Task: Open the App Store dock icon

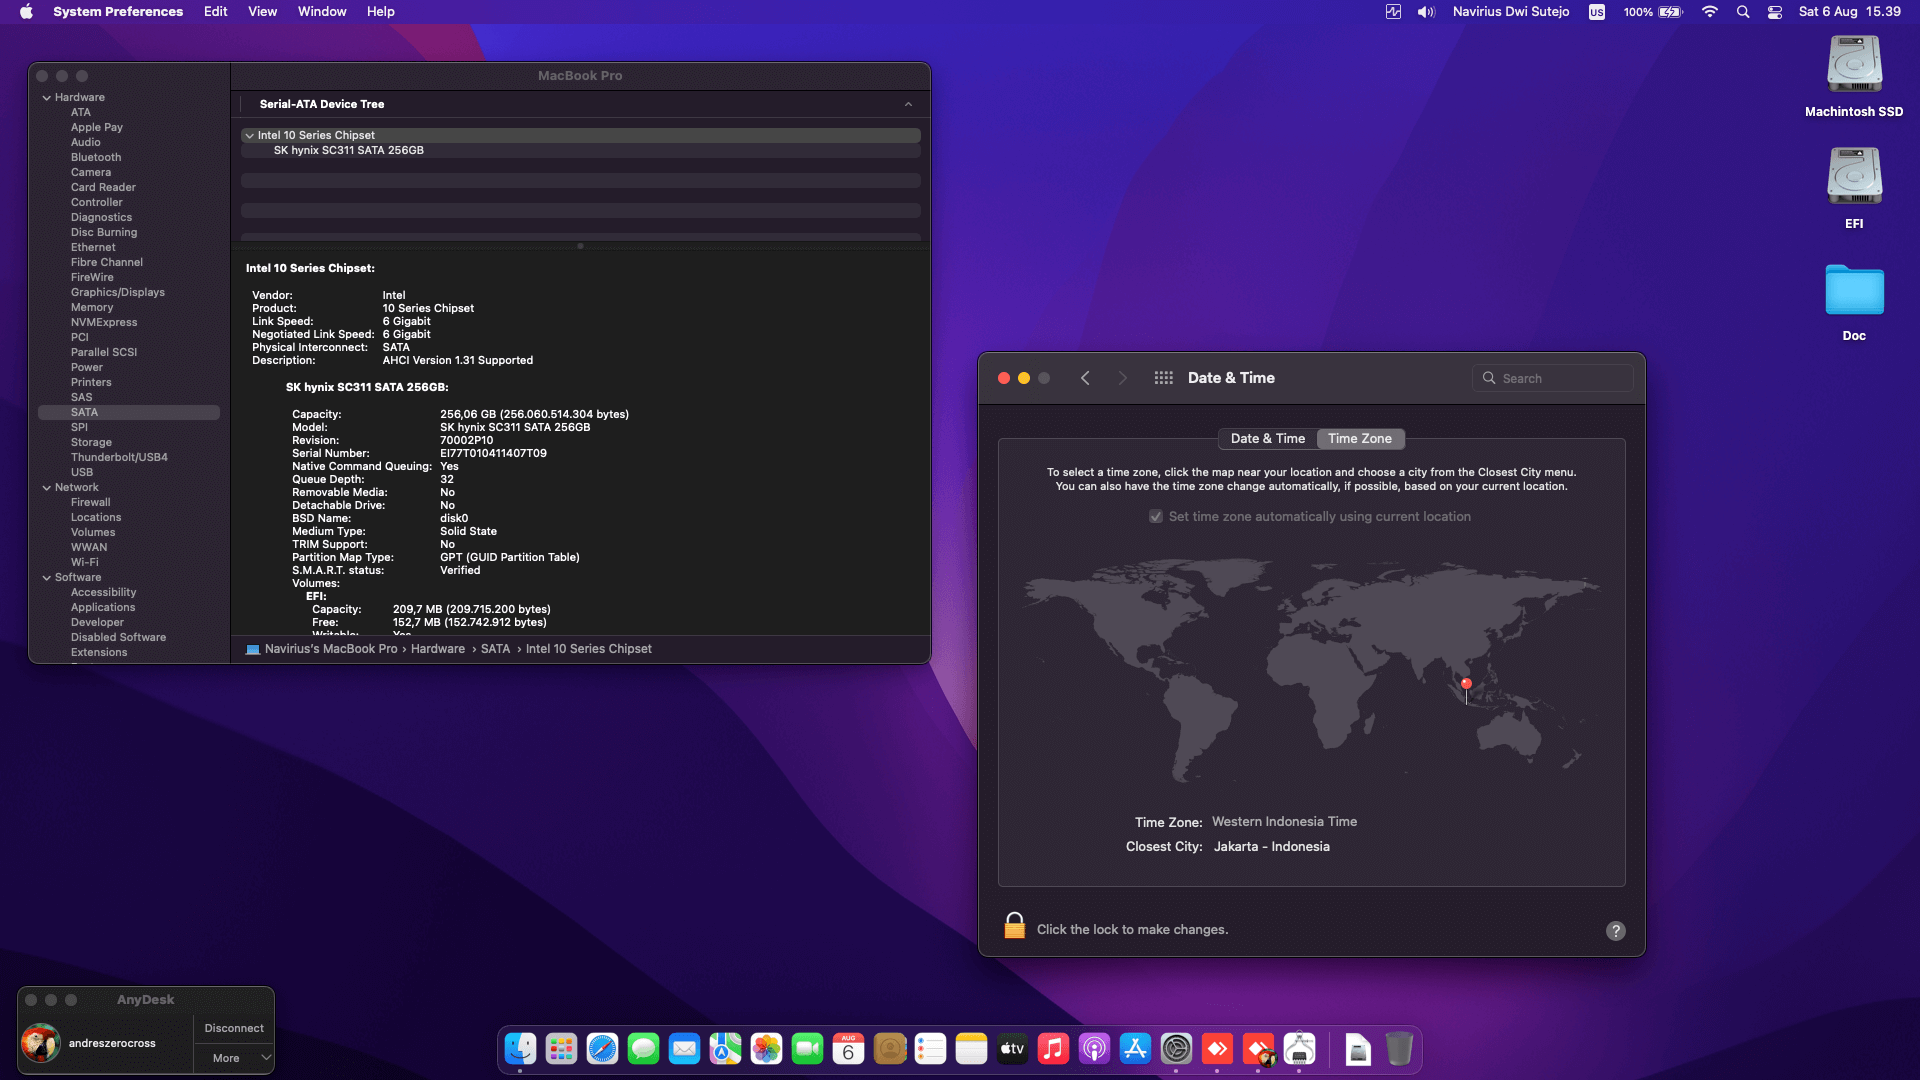Action: (x=1135, y=1049)
